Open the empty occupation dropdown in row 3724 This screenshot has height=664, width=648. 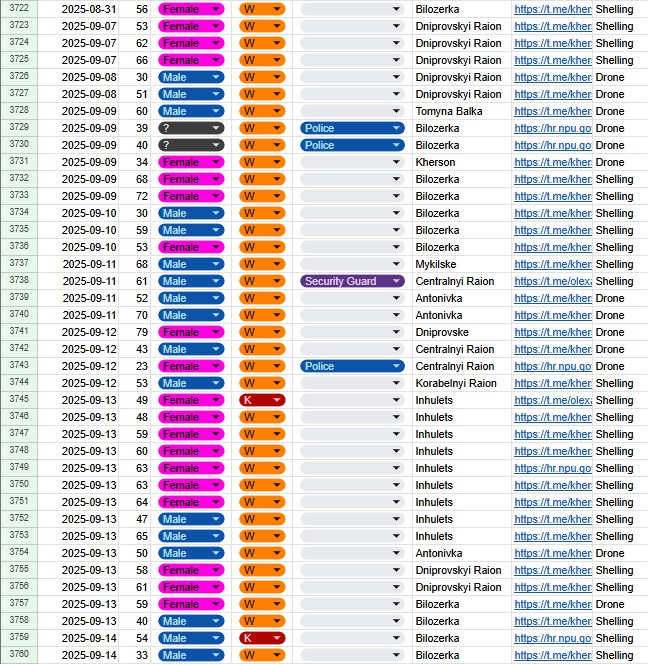pos(352,43)
